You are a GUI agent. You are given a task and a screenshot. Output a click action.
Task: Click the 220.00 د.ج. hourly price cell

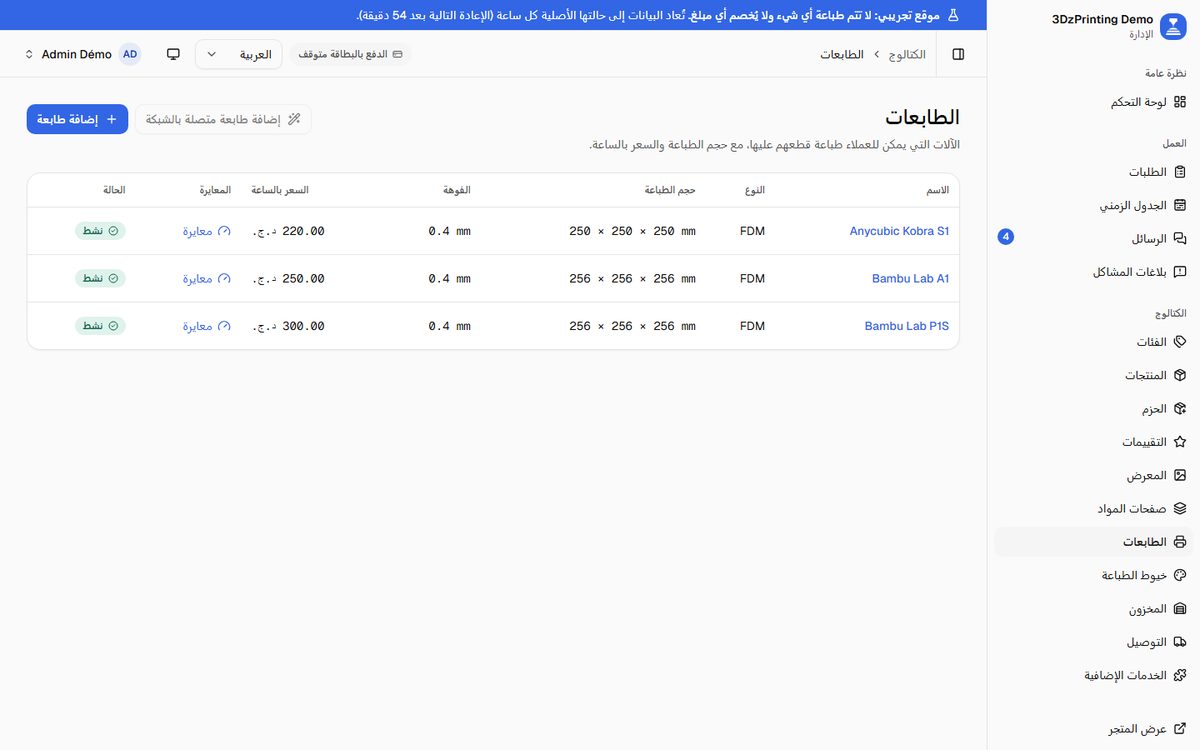pos(288,231)
